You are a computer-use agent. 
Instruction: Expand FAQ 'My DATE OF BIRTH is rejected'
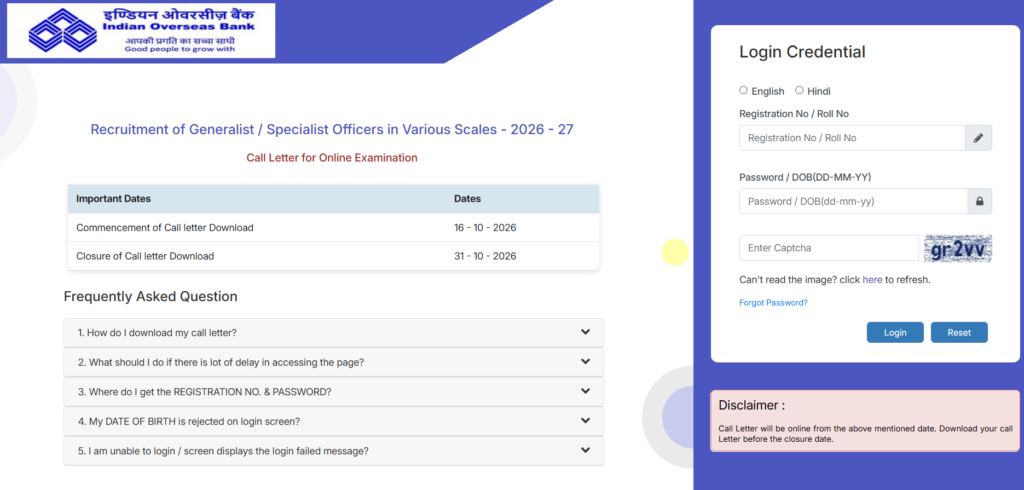334,421
